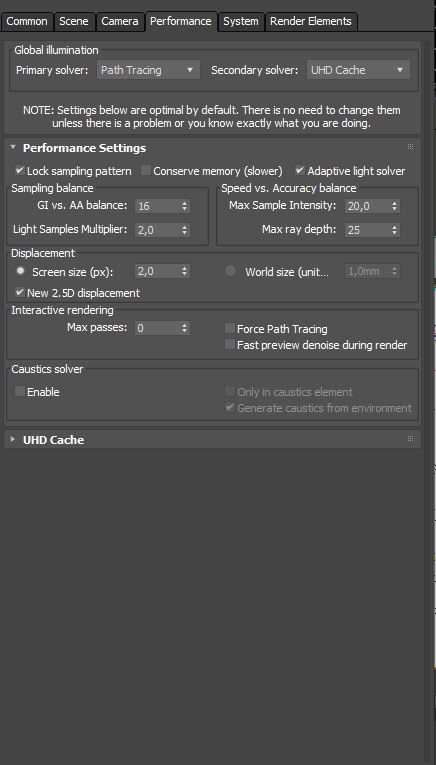The height and width of the screenshot is (765, 436).
Task: Switch to the Camera tab
Action: [x=119, y=21]
